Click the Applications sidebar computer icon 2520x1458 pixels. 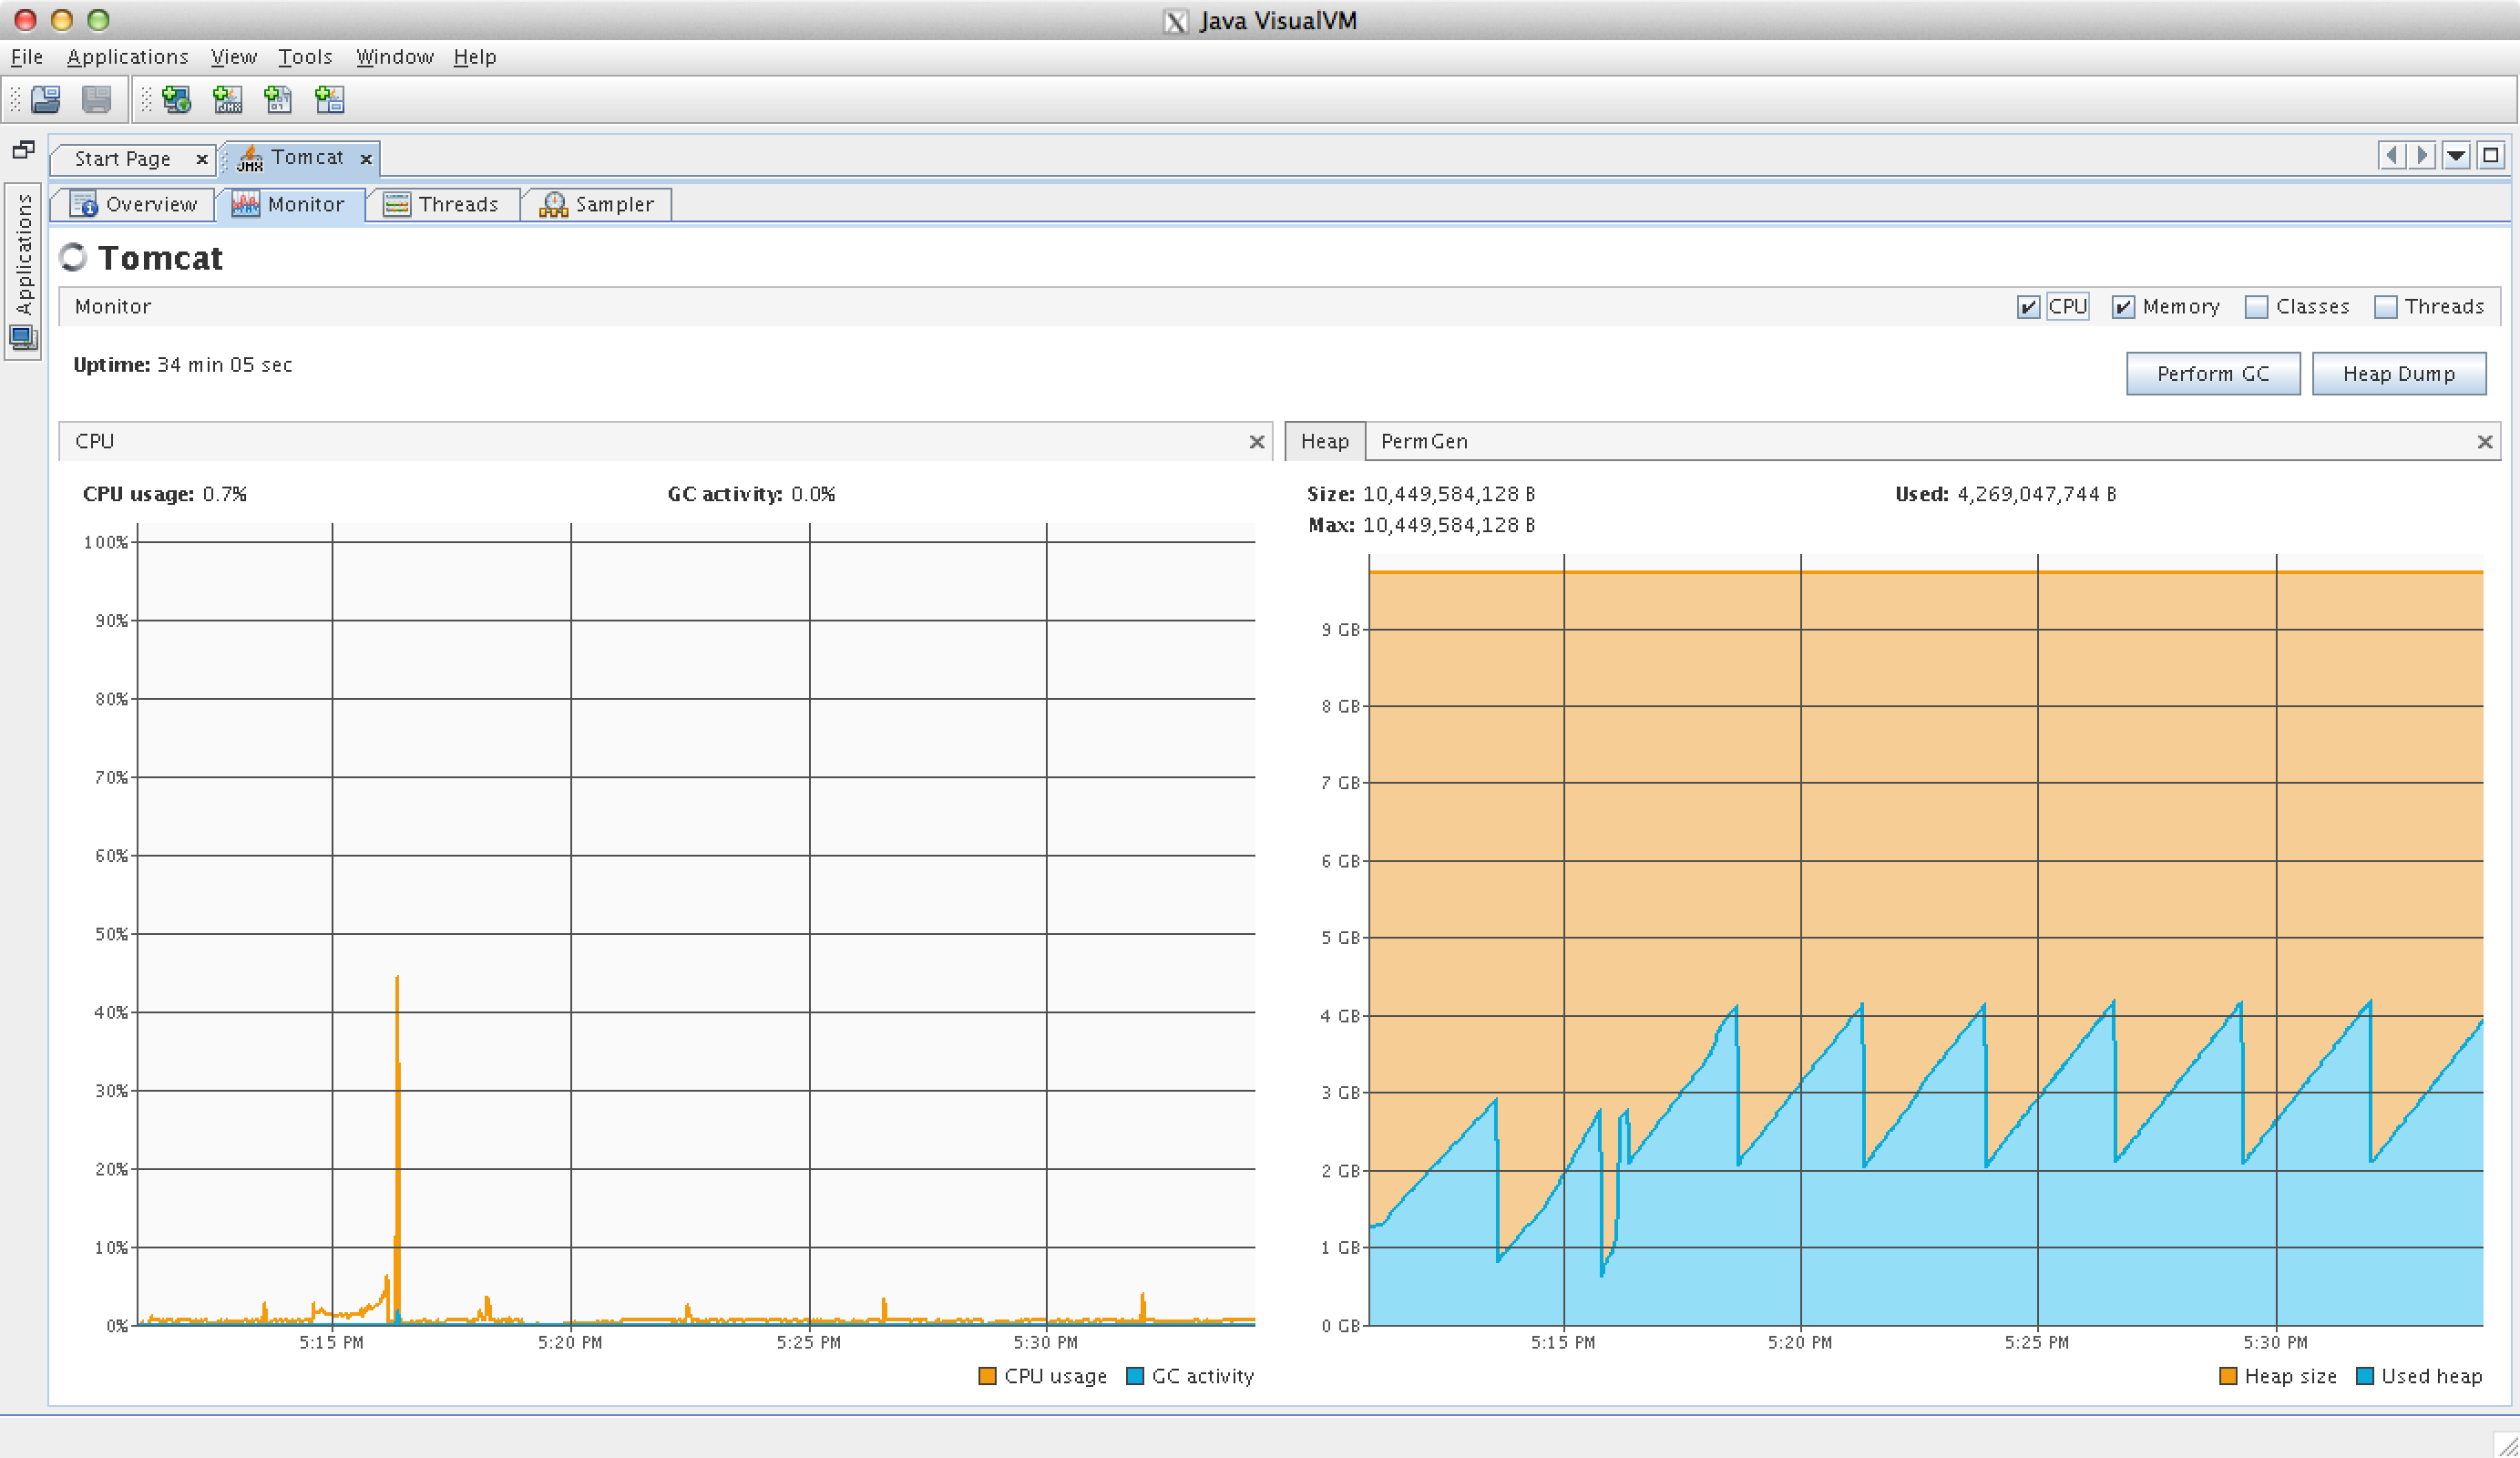(23, 338)
